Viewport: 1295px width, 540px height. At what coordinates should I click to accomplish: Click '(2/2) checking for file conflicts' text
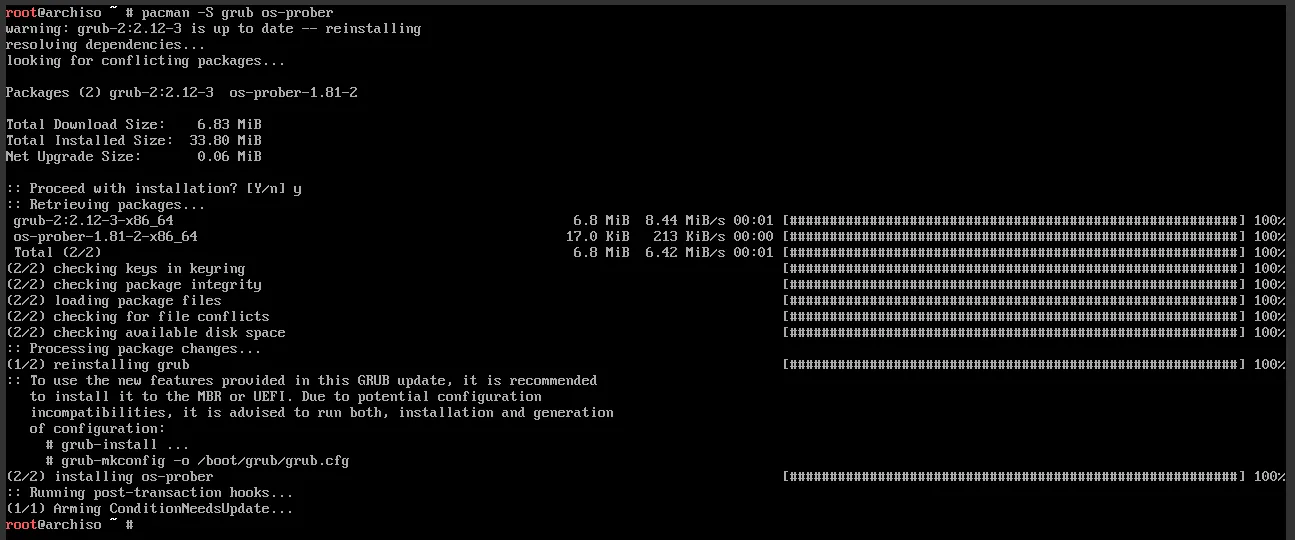click(138, 317)
